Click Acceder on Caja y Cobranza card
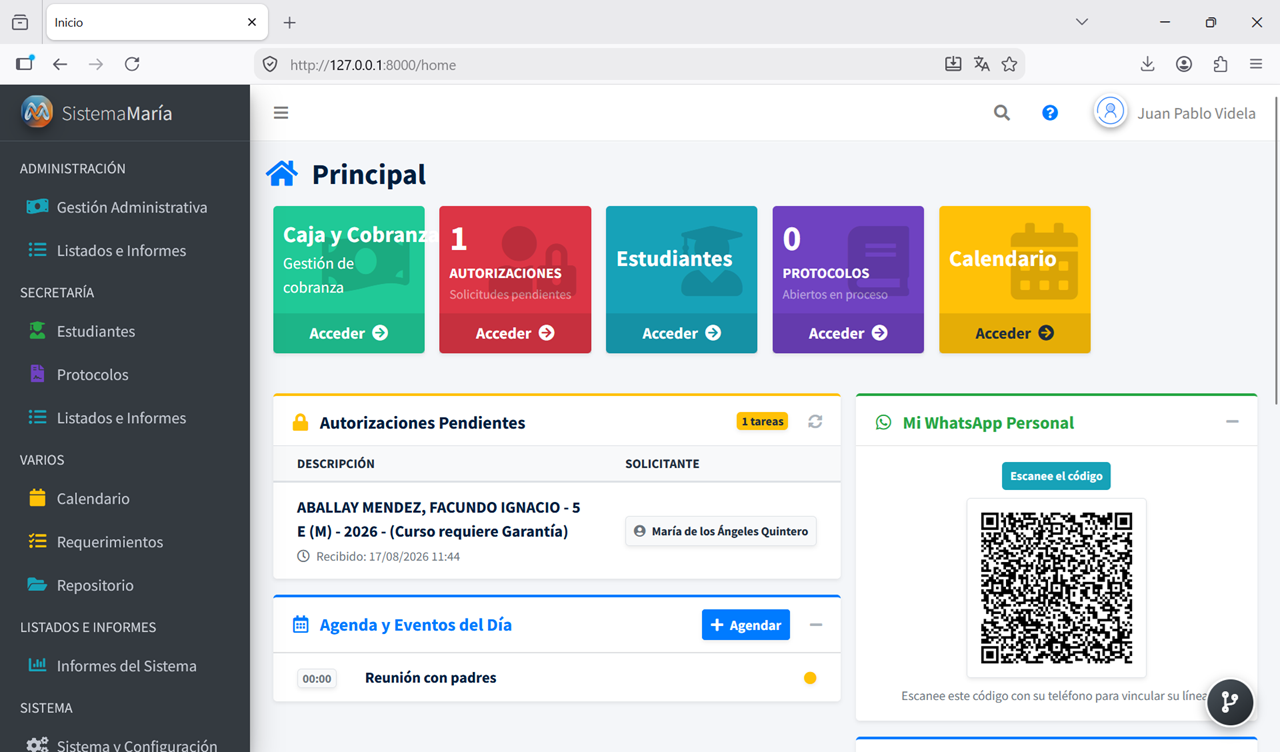 [349, 333]
